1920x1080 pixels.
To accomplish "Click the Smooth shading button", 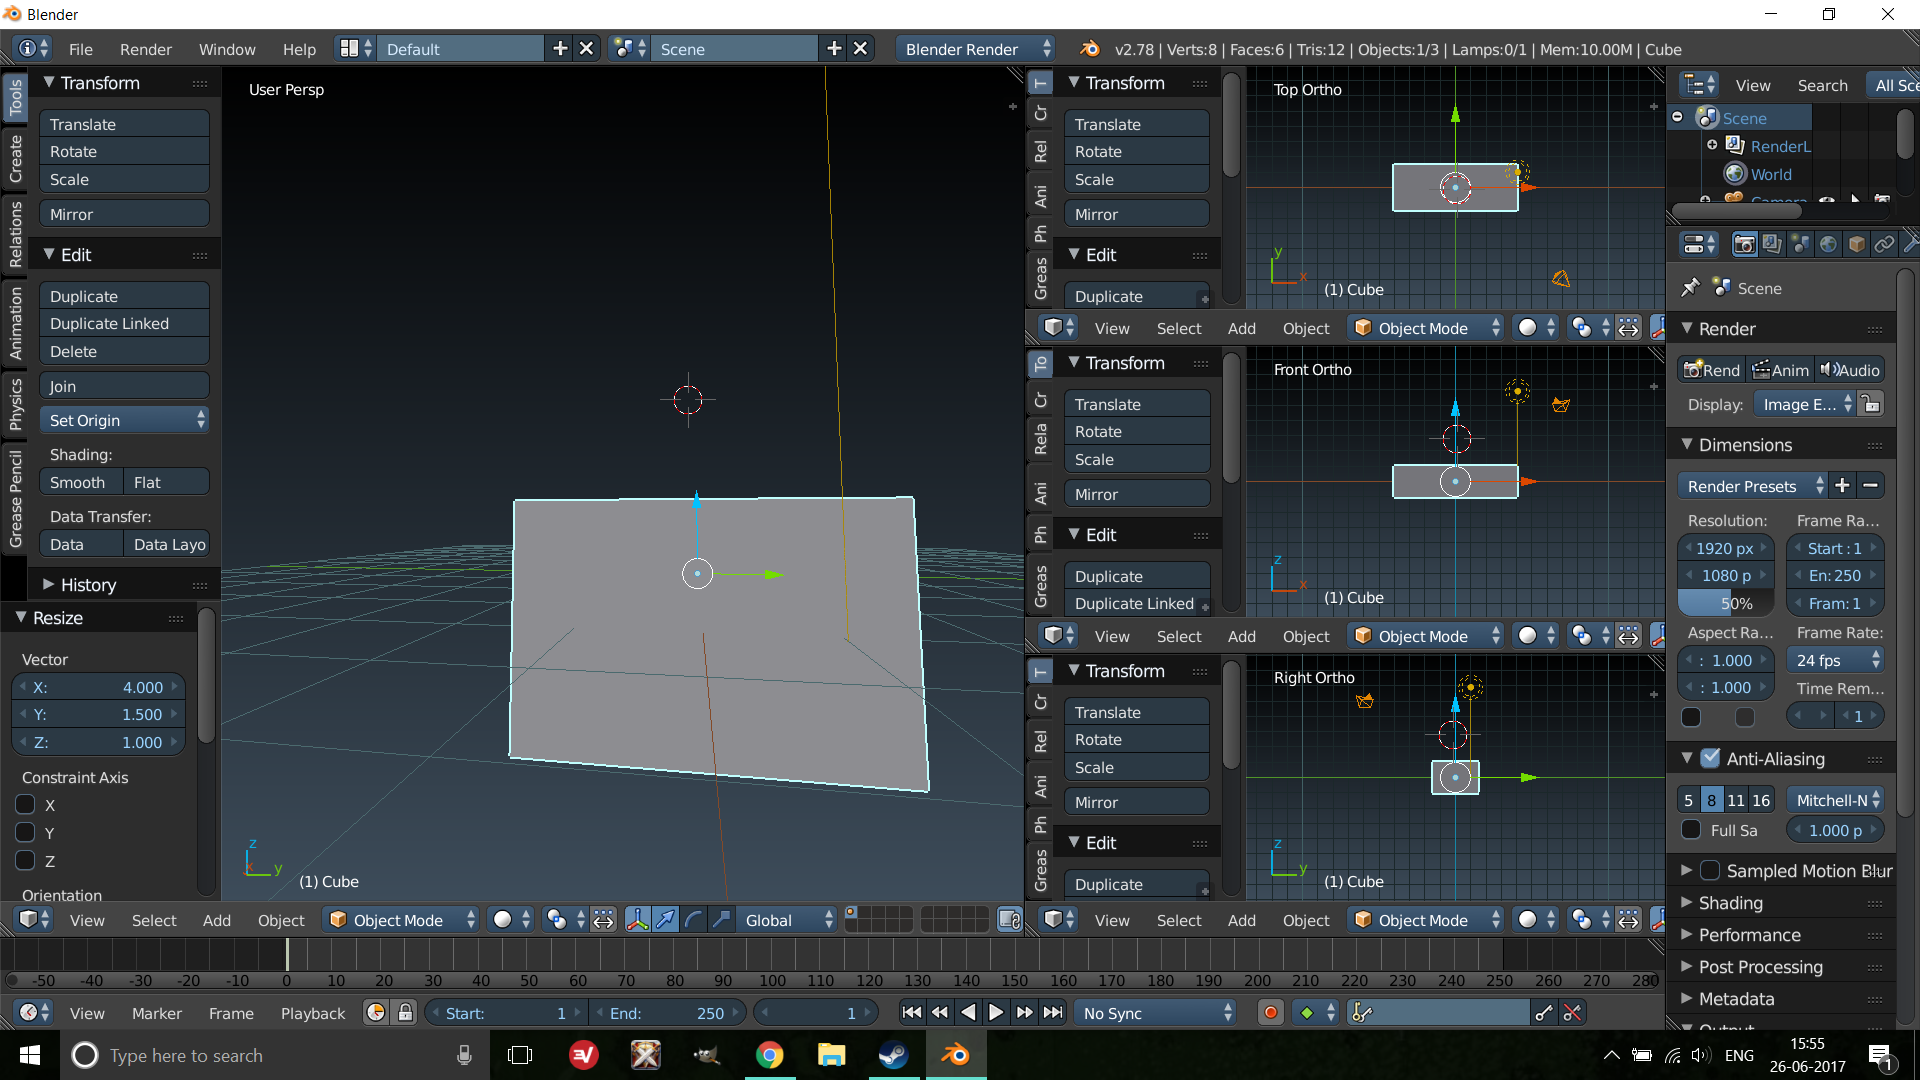I will pos(78,483).
